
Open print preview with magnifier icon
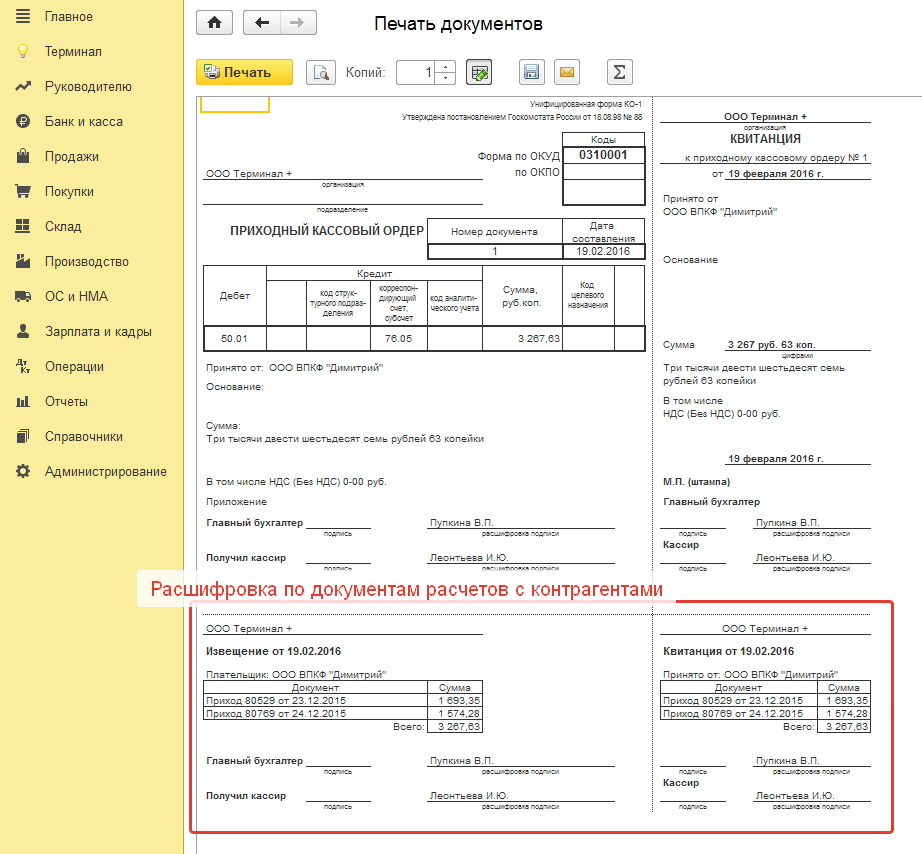click(x=320, y=72)
